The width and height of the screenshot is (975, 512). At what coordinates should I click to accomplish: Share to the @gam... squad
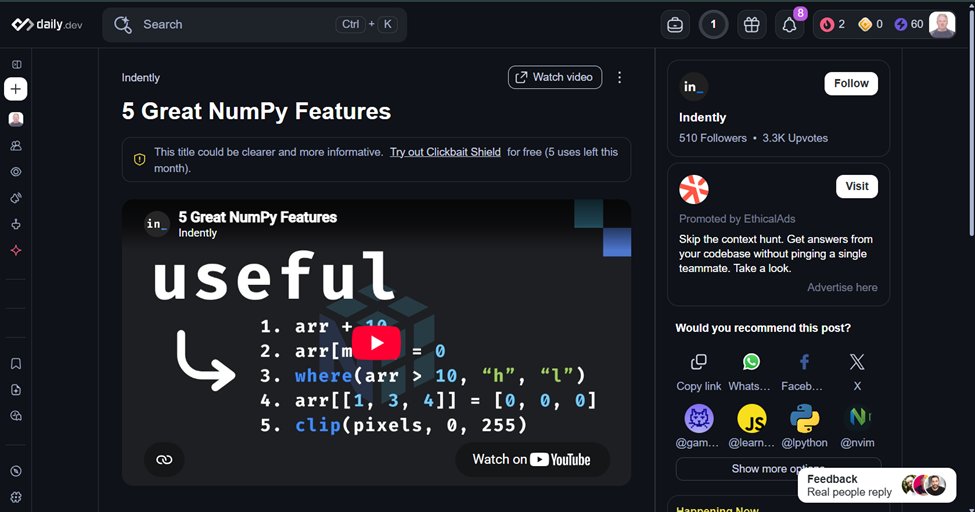pyautogui.click(x=698, y=427)
